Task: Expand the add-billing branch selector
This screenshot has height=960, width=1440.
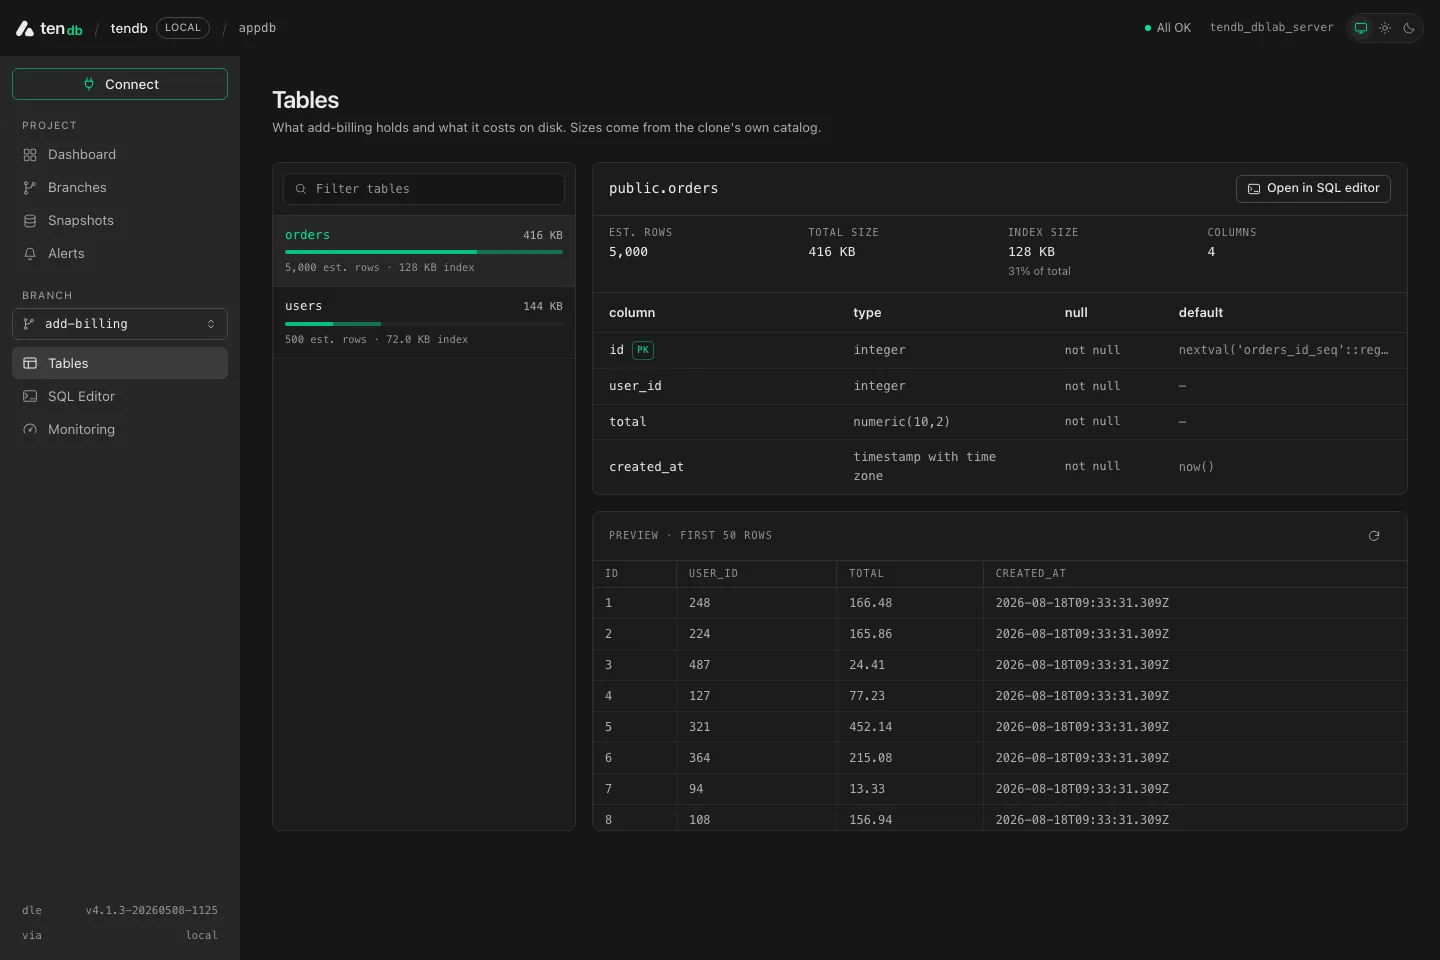Action: pos(120,324)
